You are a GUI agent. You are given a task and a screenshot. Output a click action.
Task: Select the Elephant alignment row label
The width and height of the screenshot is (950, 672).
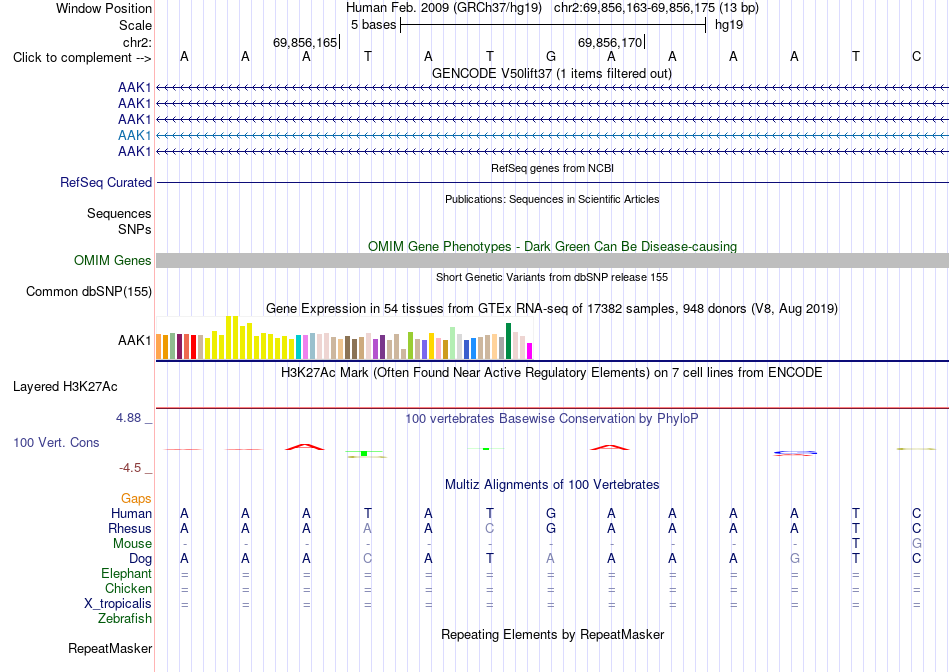(x=126, y=573)
